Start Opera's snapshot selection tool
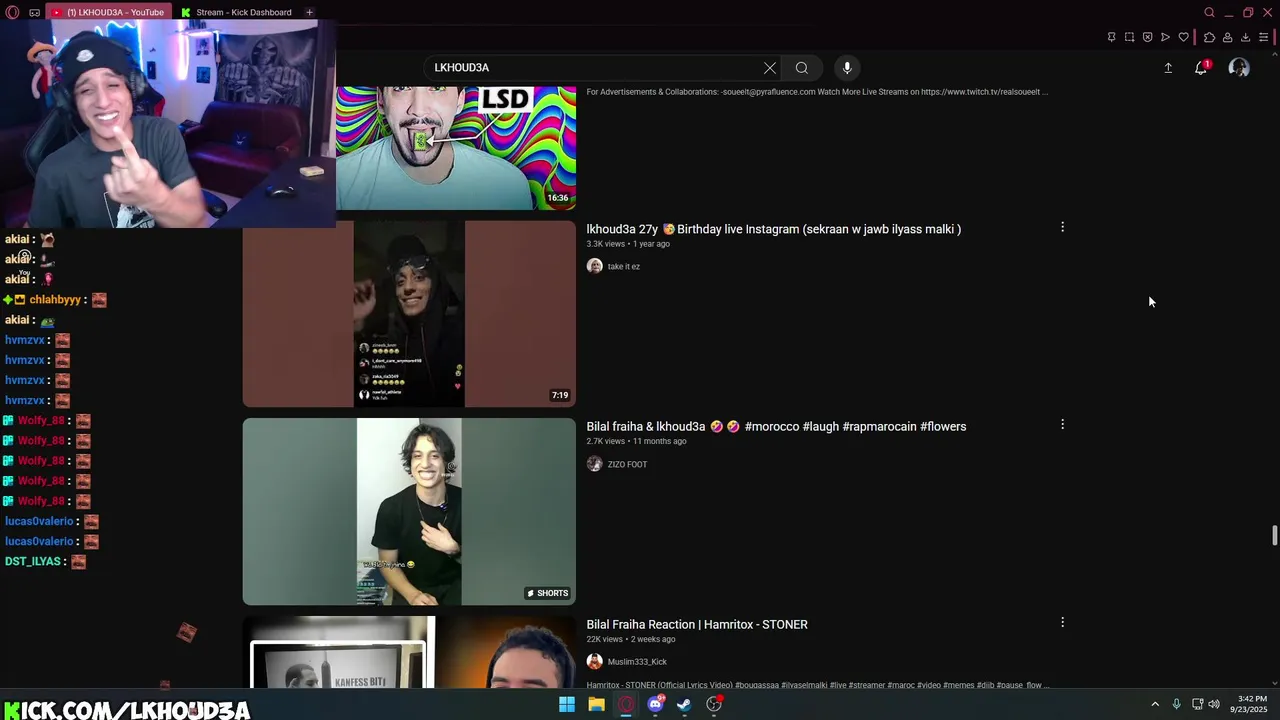The width and height of the screenshot is (1280, 720). coord(1129,37)
